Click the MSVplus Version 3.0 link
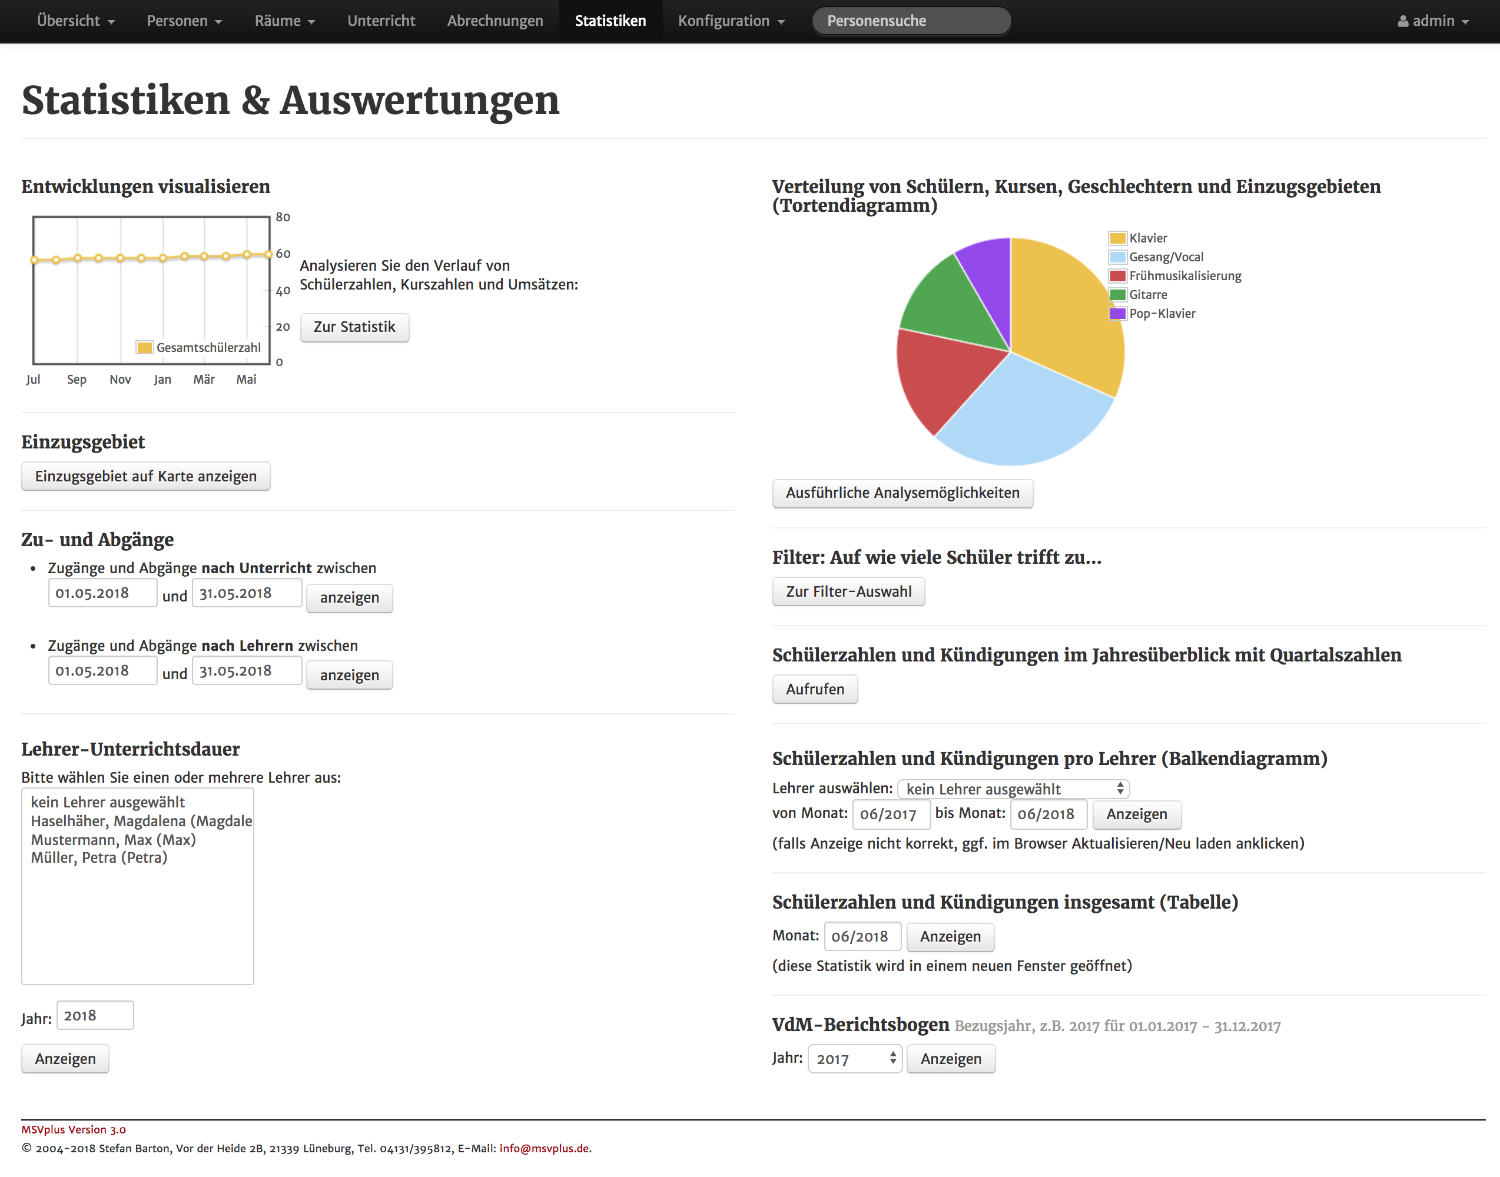 click(73, 1130)
